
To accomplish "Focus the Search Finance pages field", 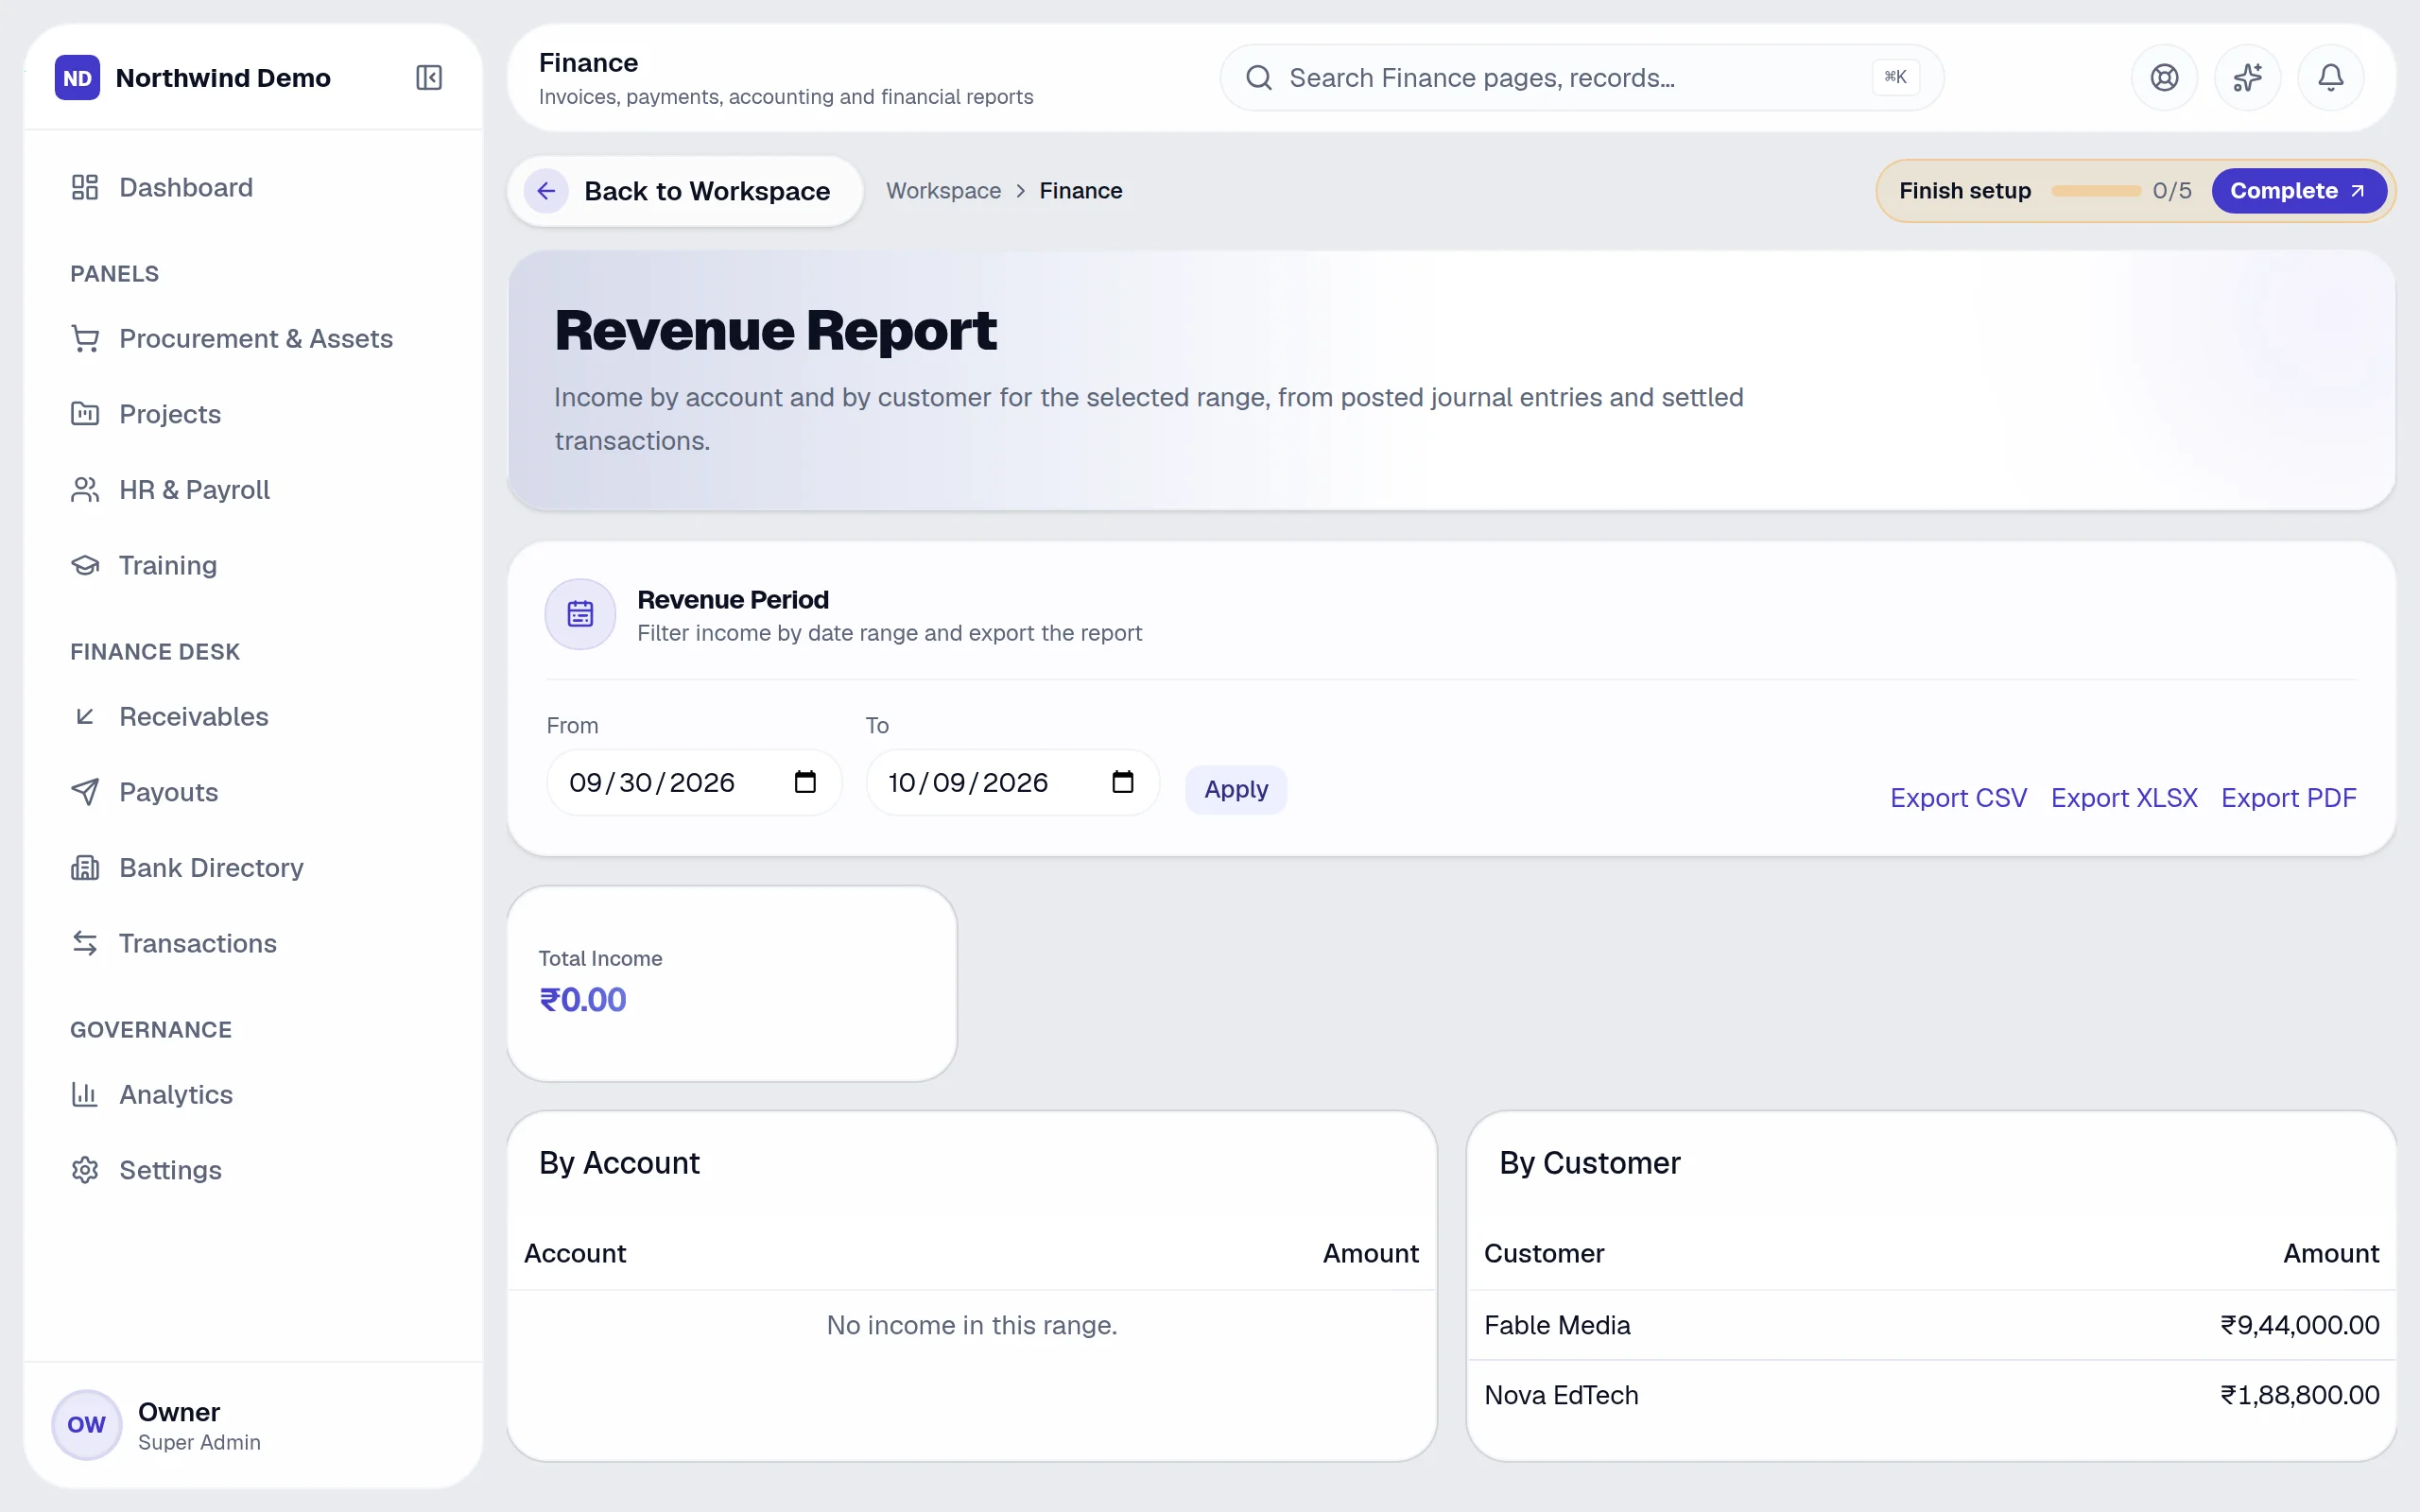I will click(x=1581, y=77).
